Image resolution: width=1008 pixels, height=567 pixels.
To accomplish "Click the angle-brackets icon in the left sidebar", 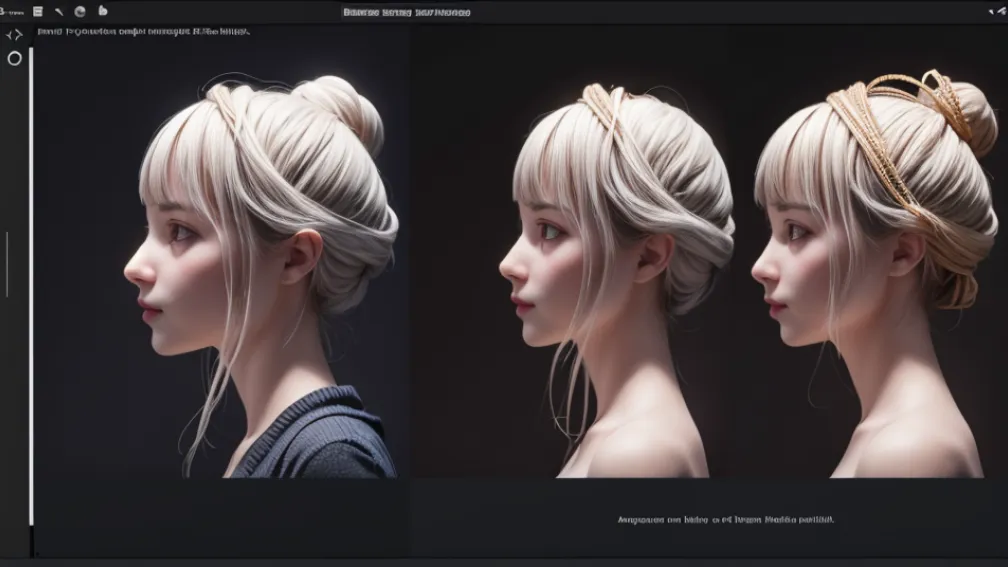I will [14, 35].
